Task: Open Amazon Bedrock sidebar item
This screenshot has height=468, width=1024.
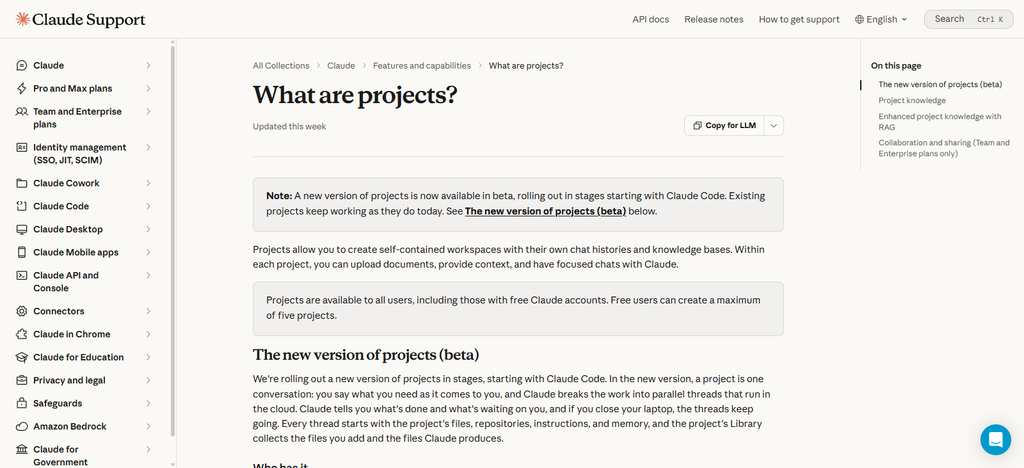Action: [x=84, y=426]
